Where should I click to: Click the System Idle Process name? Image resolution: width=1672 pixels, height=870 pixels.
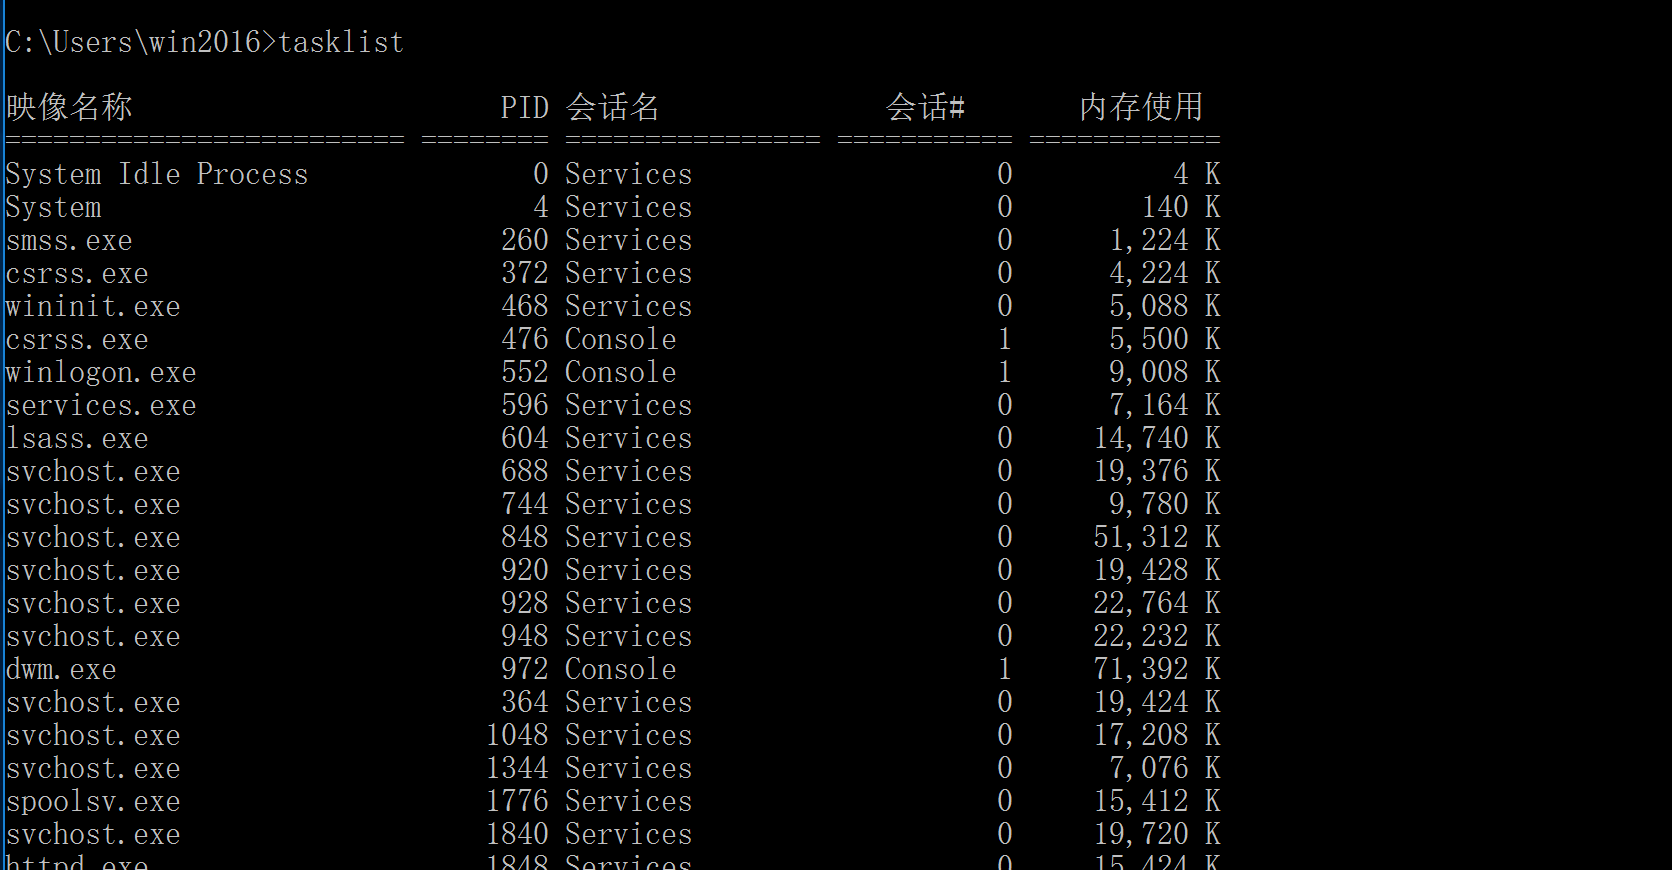tap(157, 174)
